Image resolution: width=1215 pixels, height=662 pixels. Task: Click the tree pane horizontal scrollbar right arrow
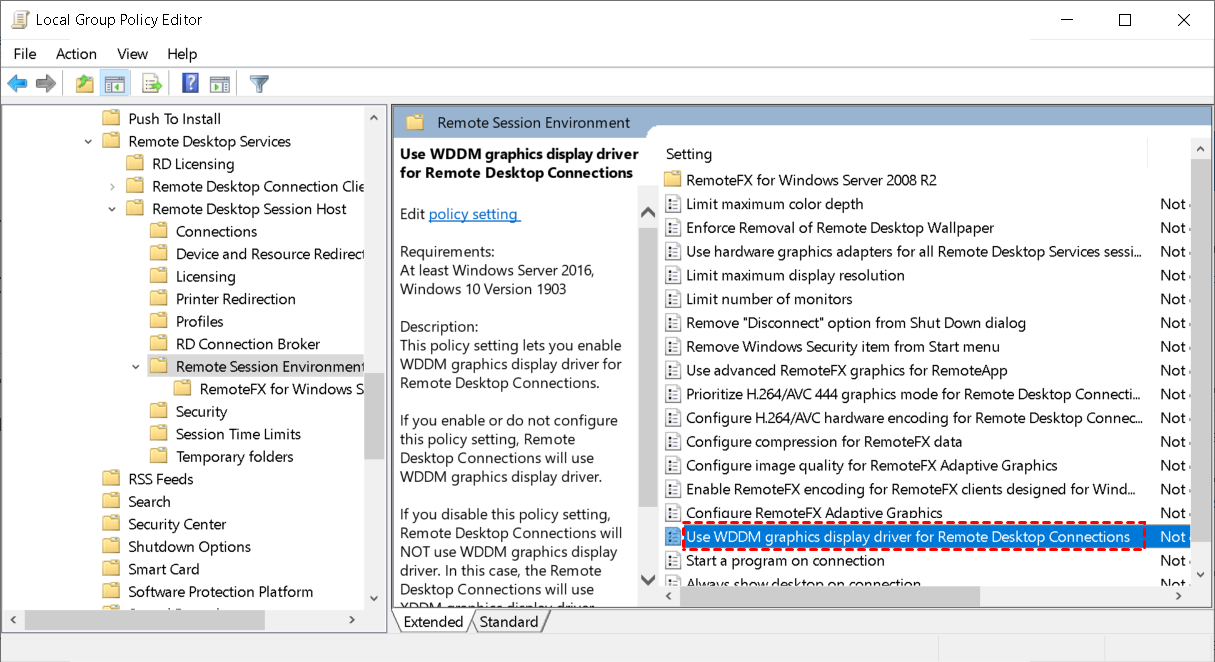[351, 620]
